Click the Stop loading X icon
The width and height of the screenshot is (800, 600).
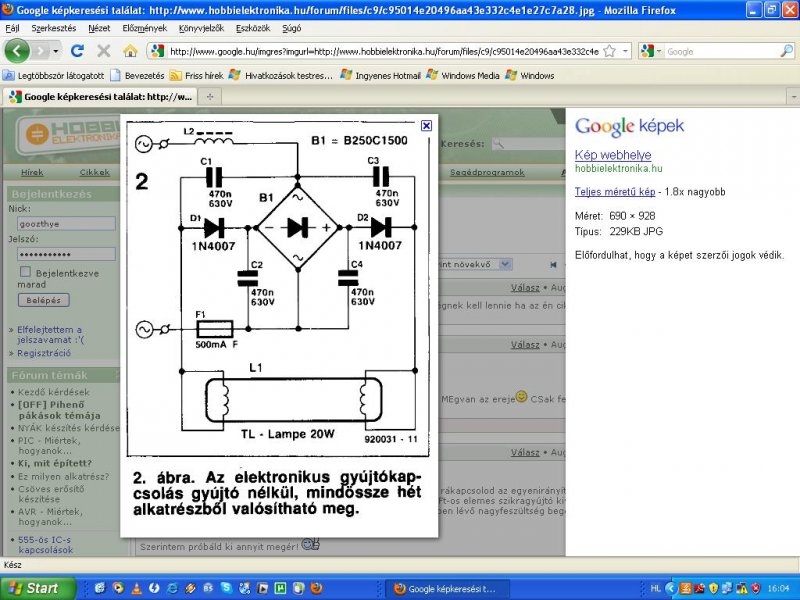[104, 51]
